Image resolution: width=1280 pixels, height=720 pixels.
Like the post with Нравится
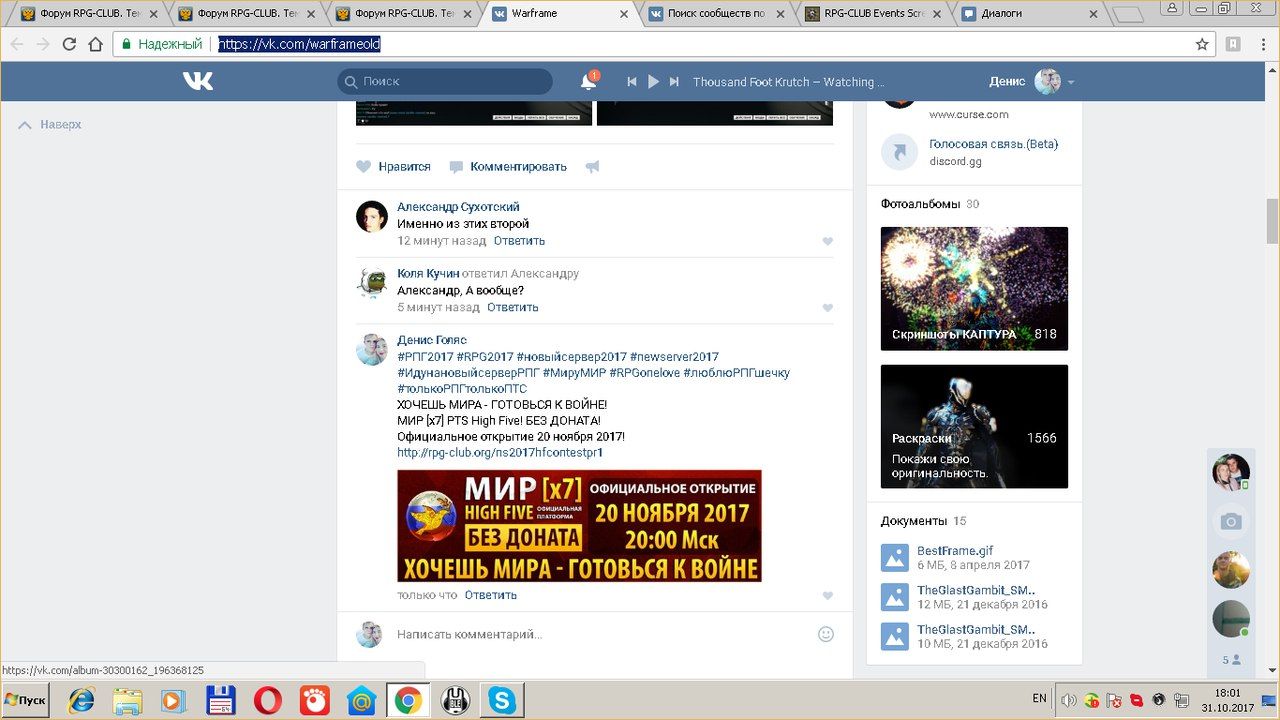(394, 167)
